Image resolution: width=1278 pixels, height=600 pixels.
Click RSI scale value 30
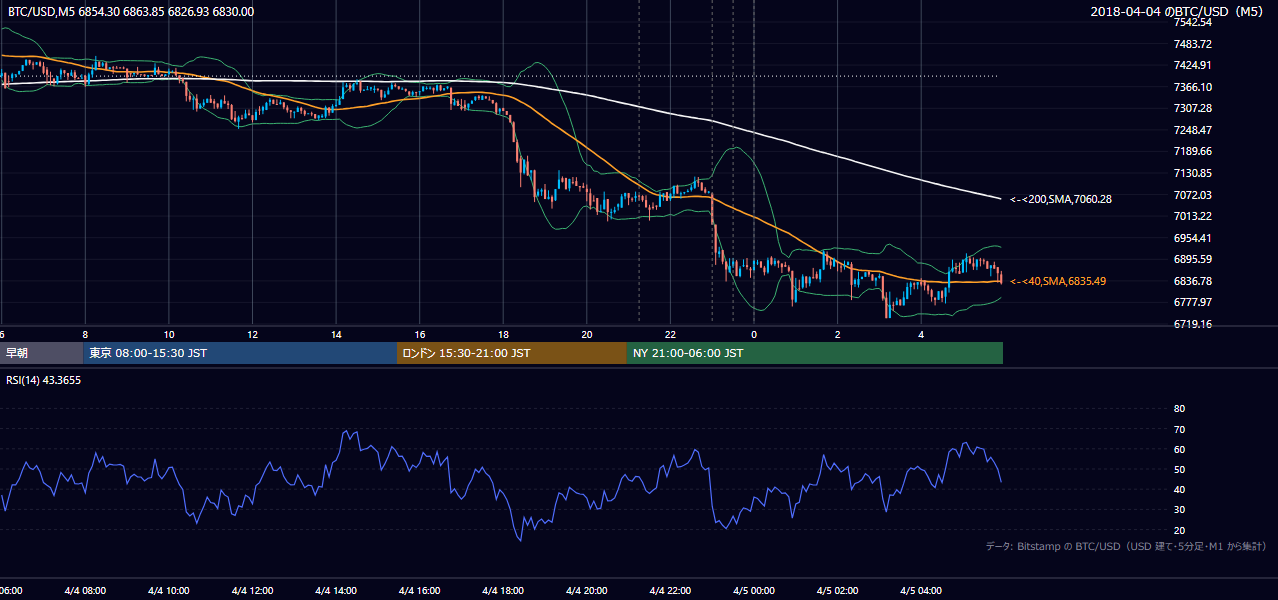[x=1179, y=510]
